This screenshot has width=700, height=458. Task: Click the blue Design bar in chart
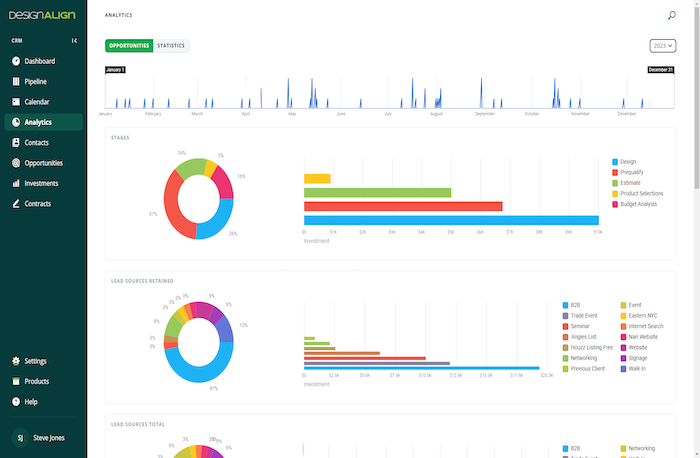pyautogui.click(x=450, y=220)
